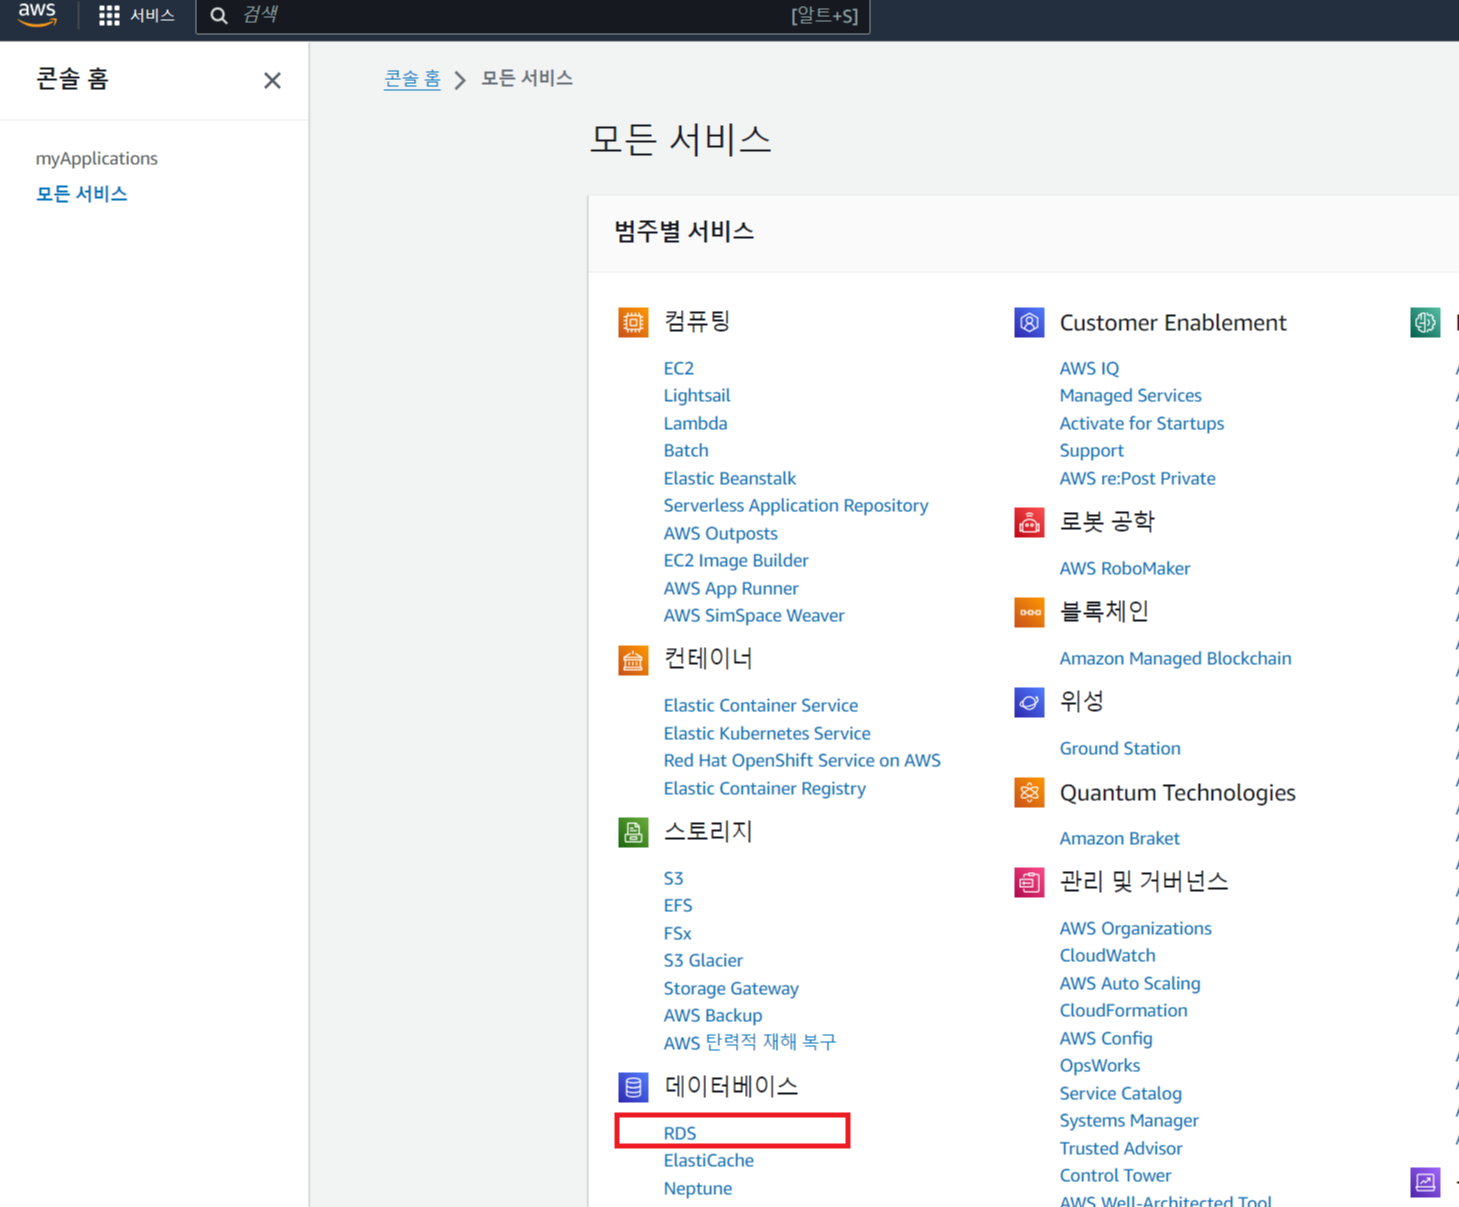Open Serverless Application Repository

(x=795, y=505)
